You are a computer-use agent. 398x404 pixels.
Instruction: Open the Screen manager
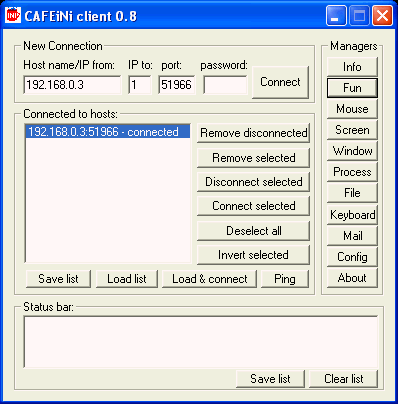(352, 130)
